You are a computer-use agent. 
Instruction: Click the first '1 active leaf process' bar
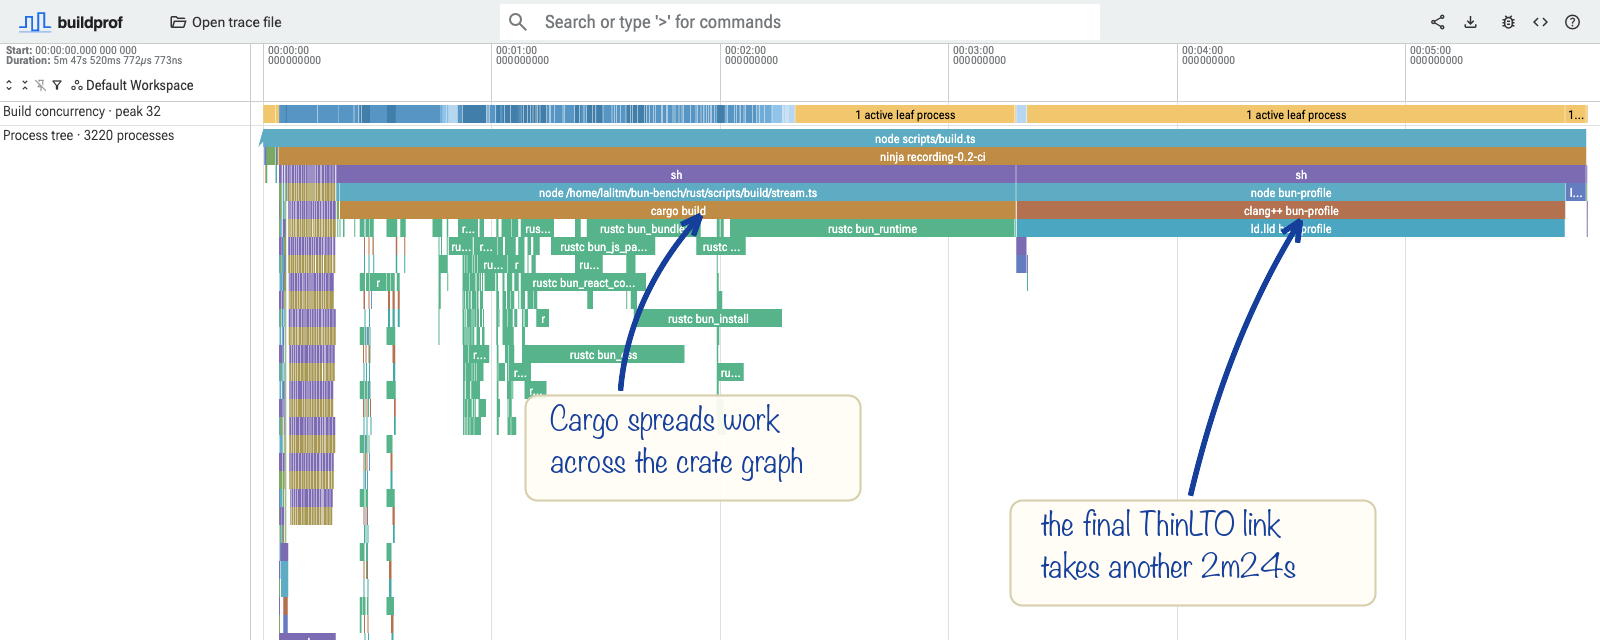point(905,115)
